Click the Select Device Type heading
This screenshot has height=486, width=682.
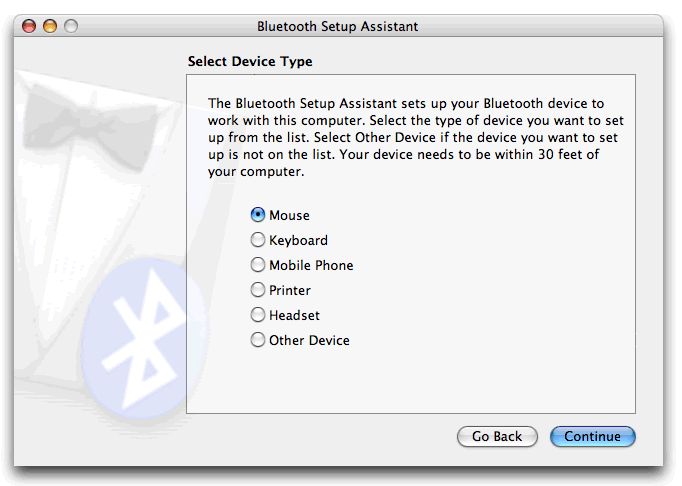tap(250, 62)
